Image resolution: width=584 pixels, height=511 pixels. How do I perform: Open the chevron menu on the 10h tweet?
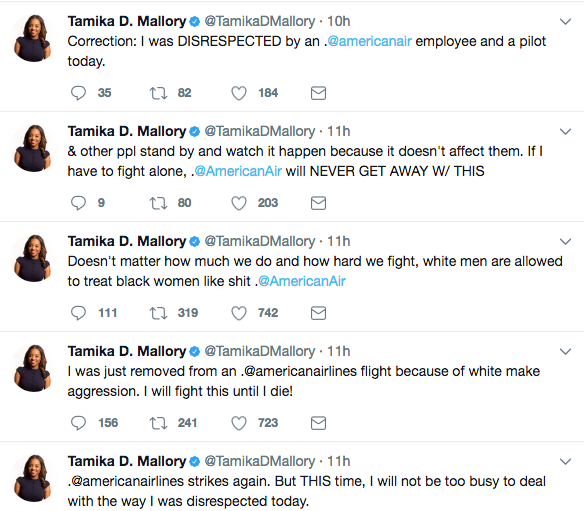(x=565, y=22)
